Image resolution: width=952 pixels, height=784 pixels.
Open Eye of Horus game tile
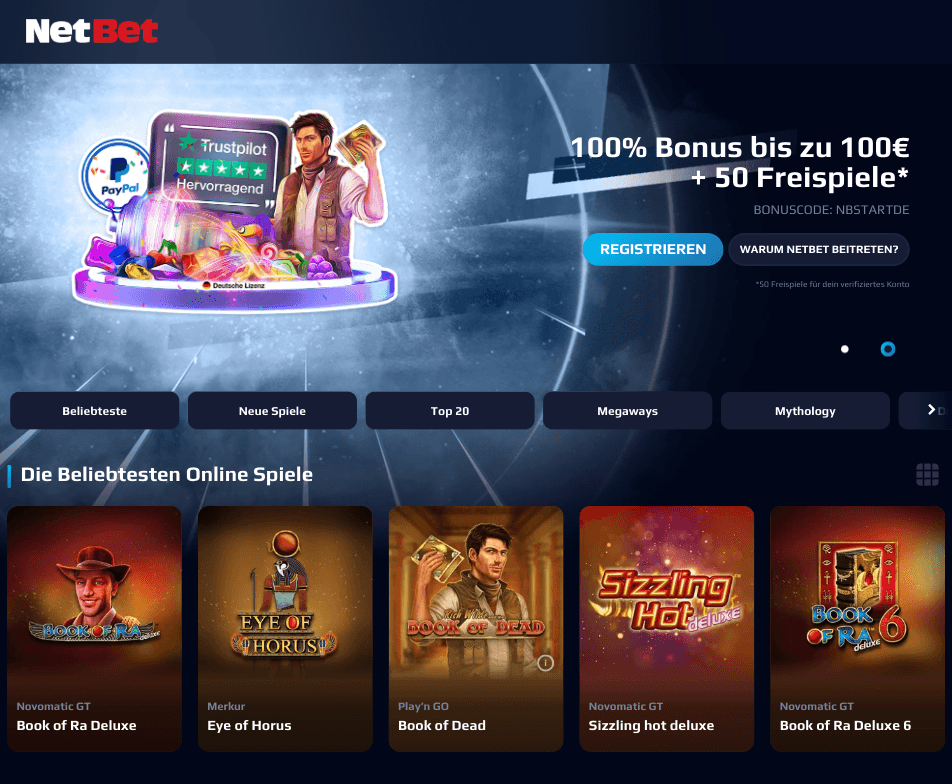tap(285, 629)
